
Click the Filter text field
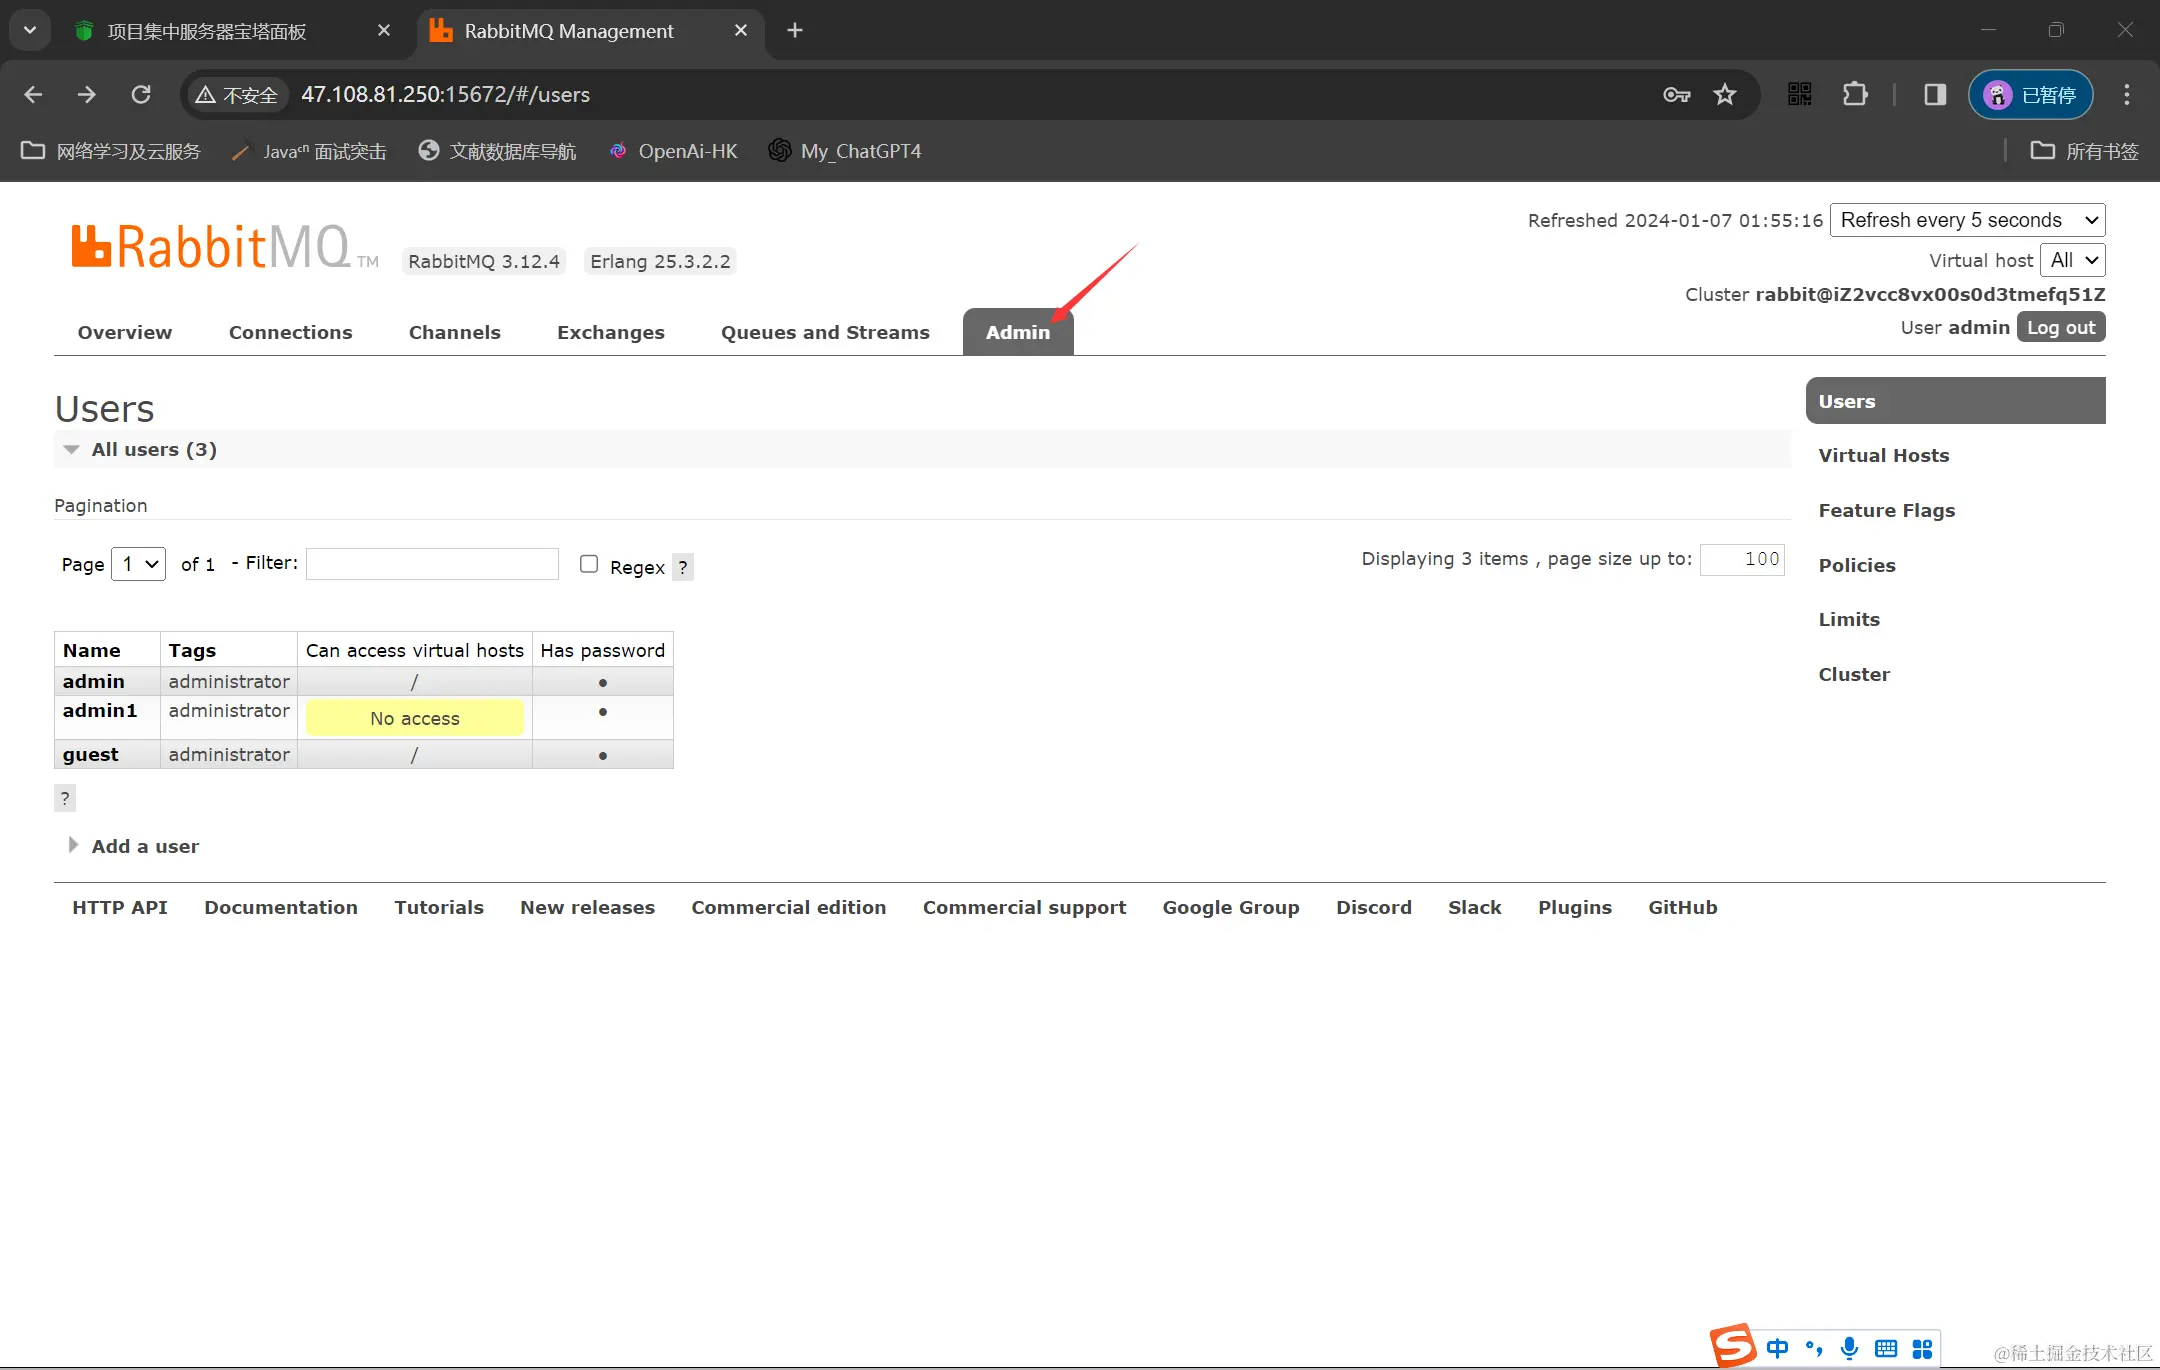point(432,564)
